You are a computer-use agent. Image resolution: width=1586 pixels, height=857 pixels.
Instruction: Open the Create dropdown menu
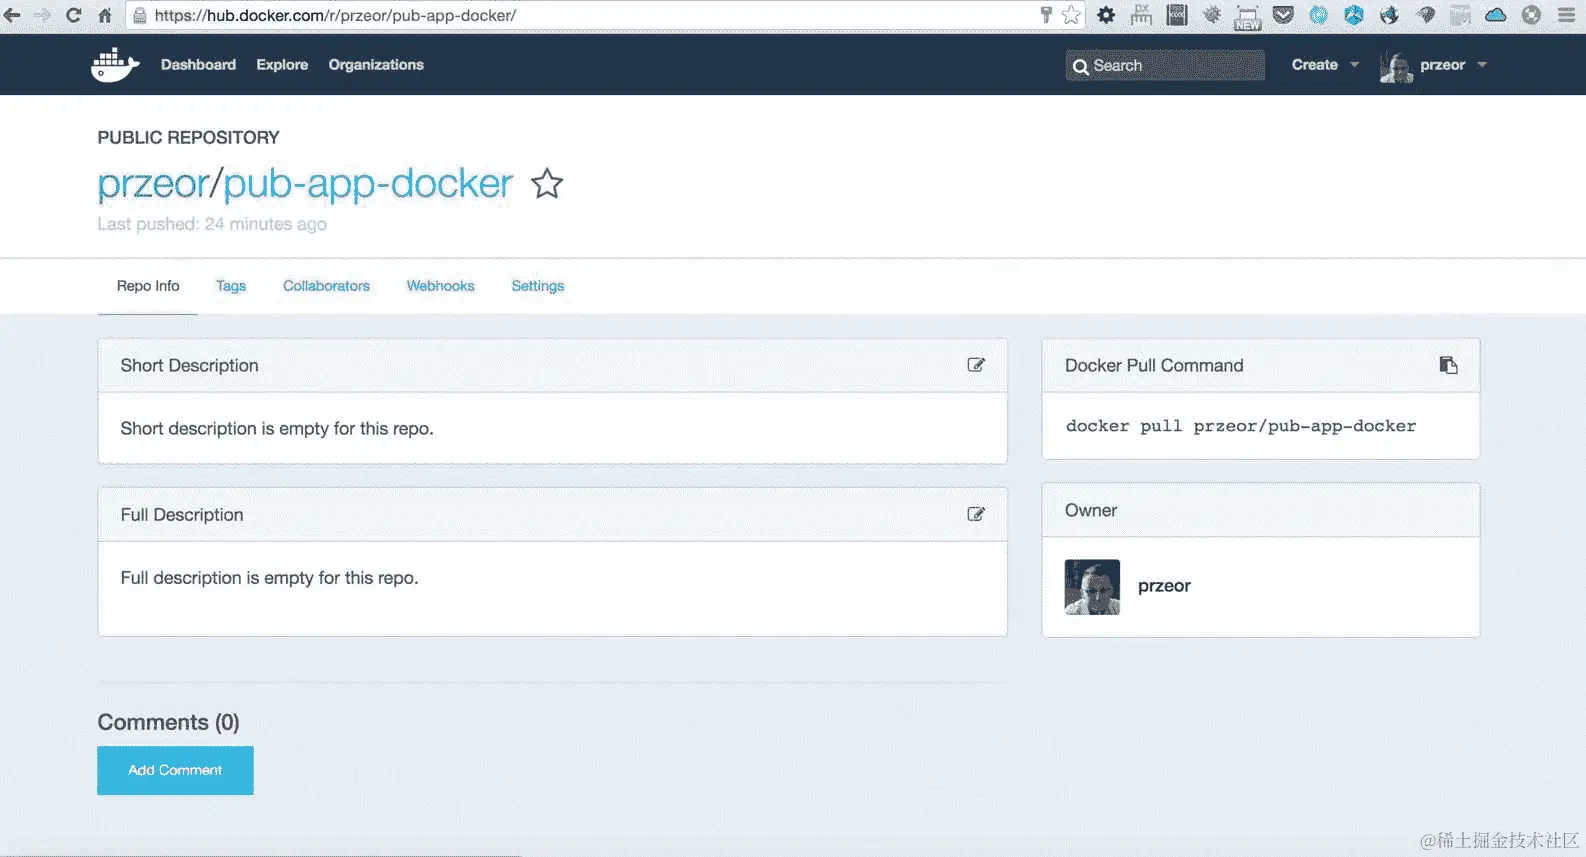tap(1325, 65)
